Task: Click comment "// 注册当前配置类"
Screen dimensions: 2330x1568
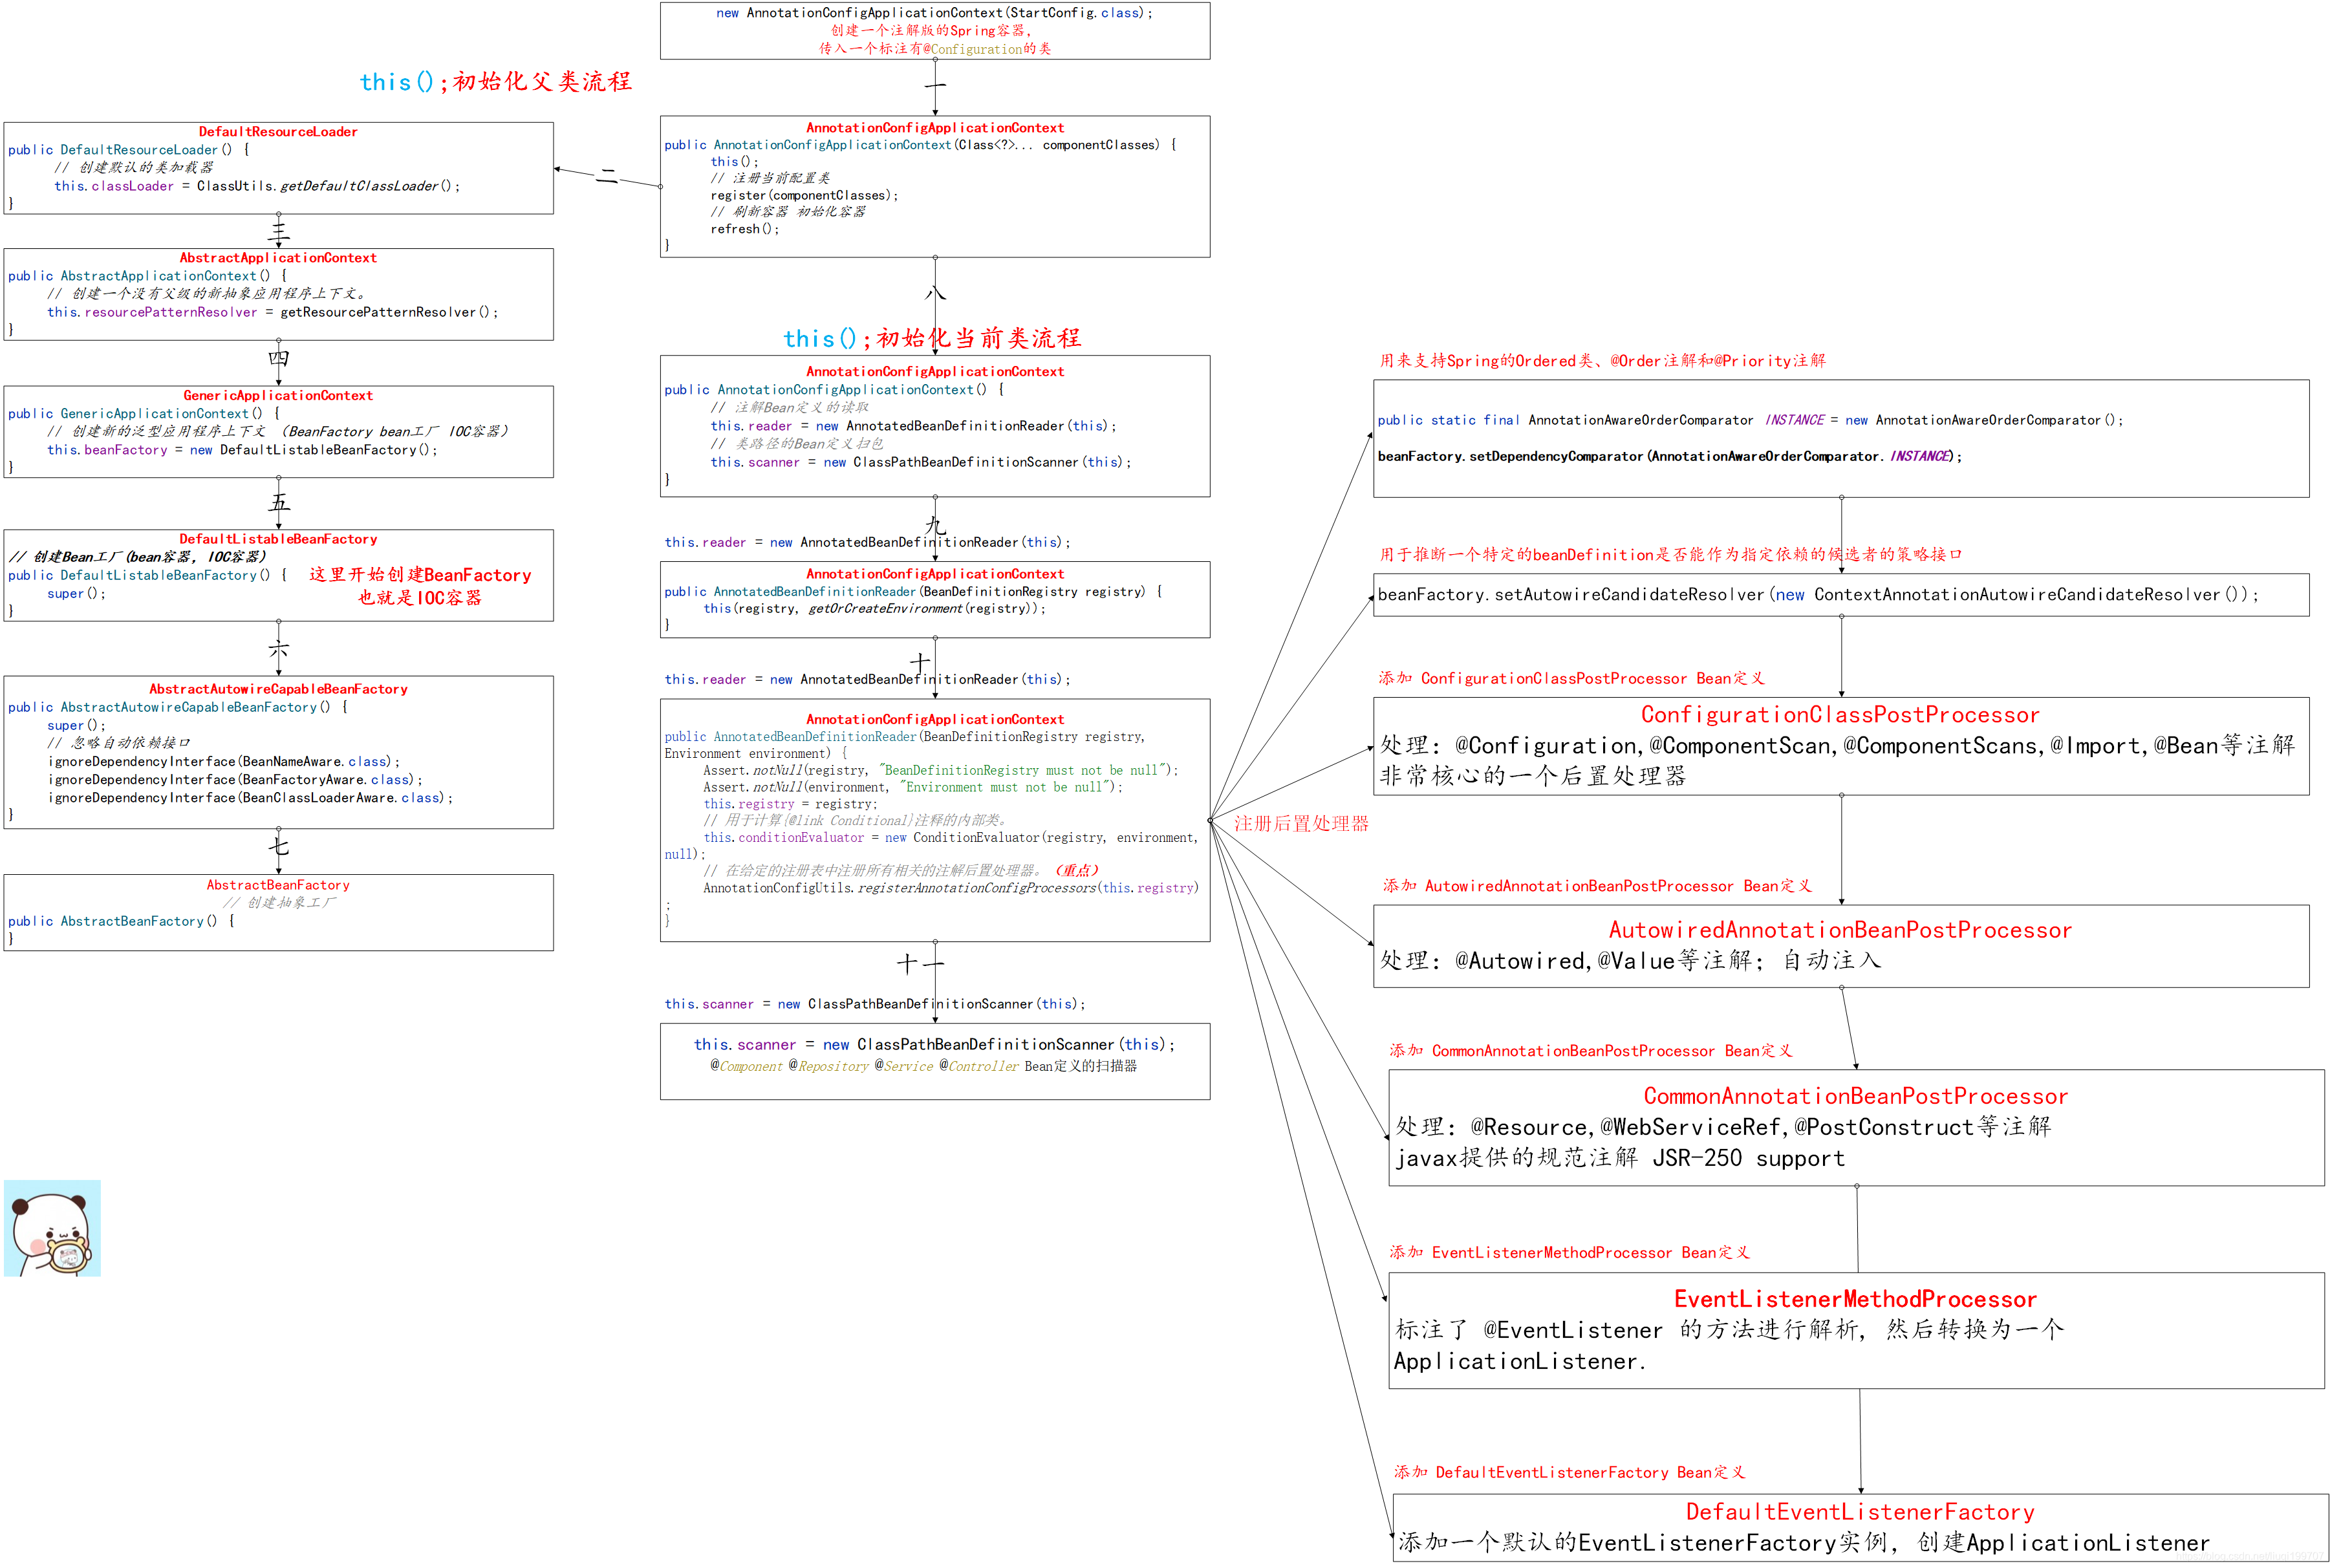Action: [770, 178]
